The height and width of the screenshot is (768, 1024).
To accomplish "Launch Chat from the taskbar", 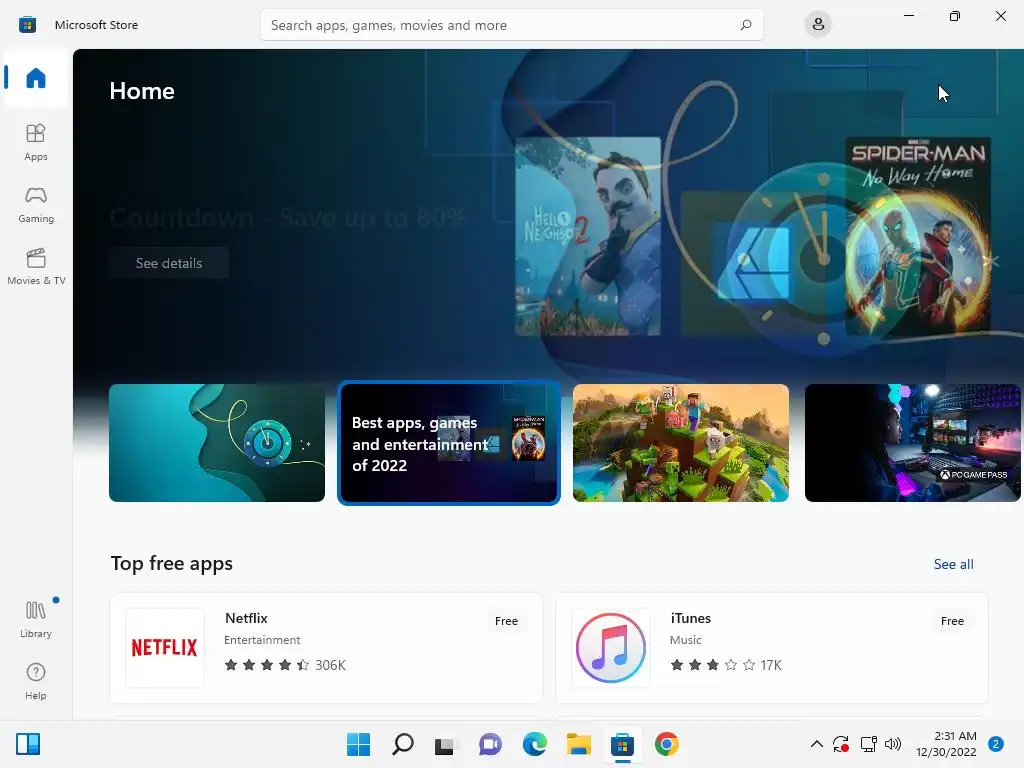I will pos(490,744).
